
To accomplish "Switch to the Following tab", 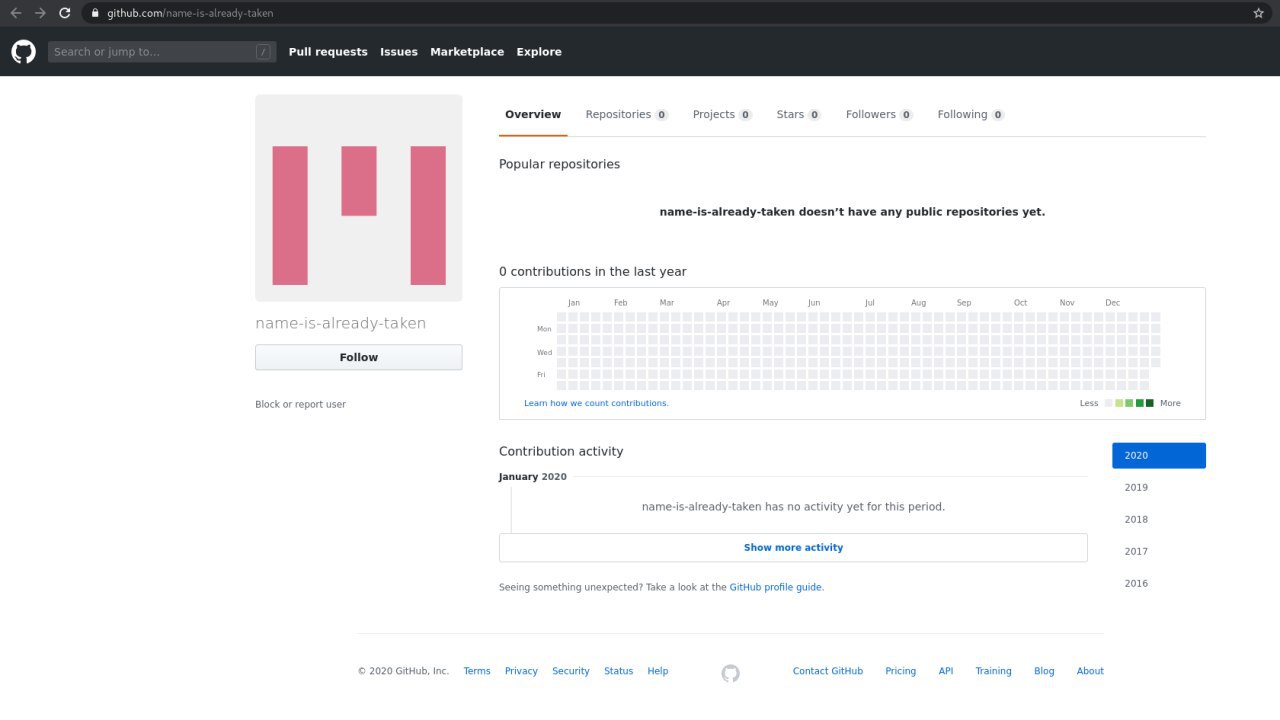I will pyautogui.click(x=971, y=115).
